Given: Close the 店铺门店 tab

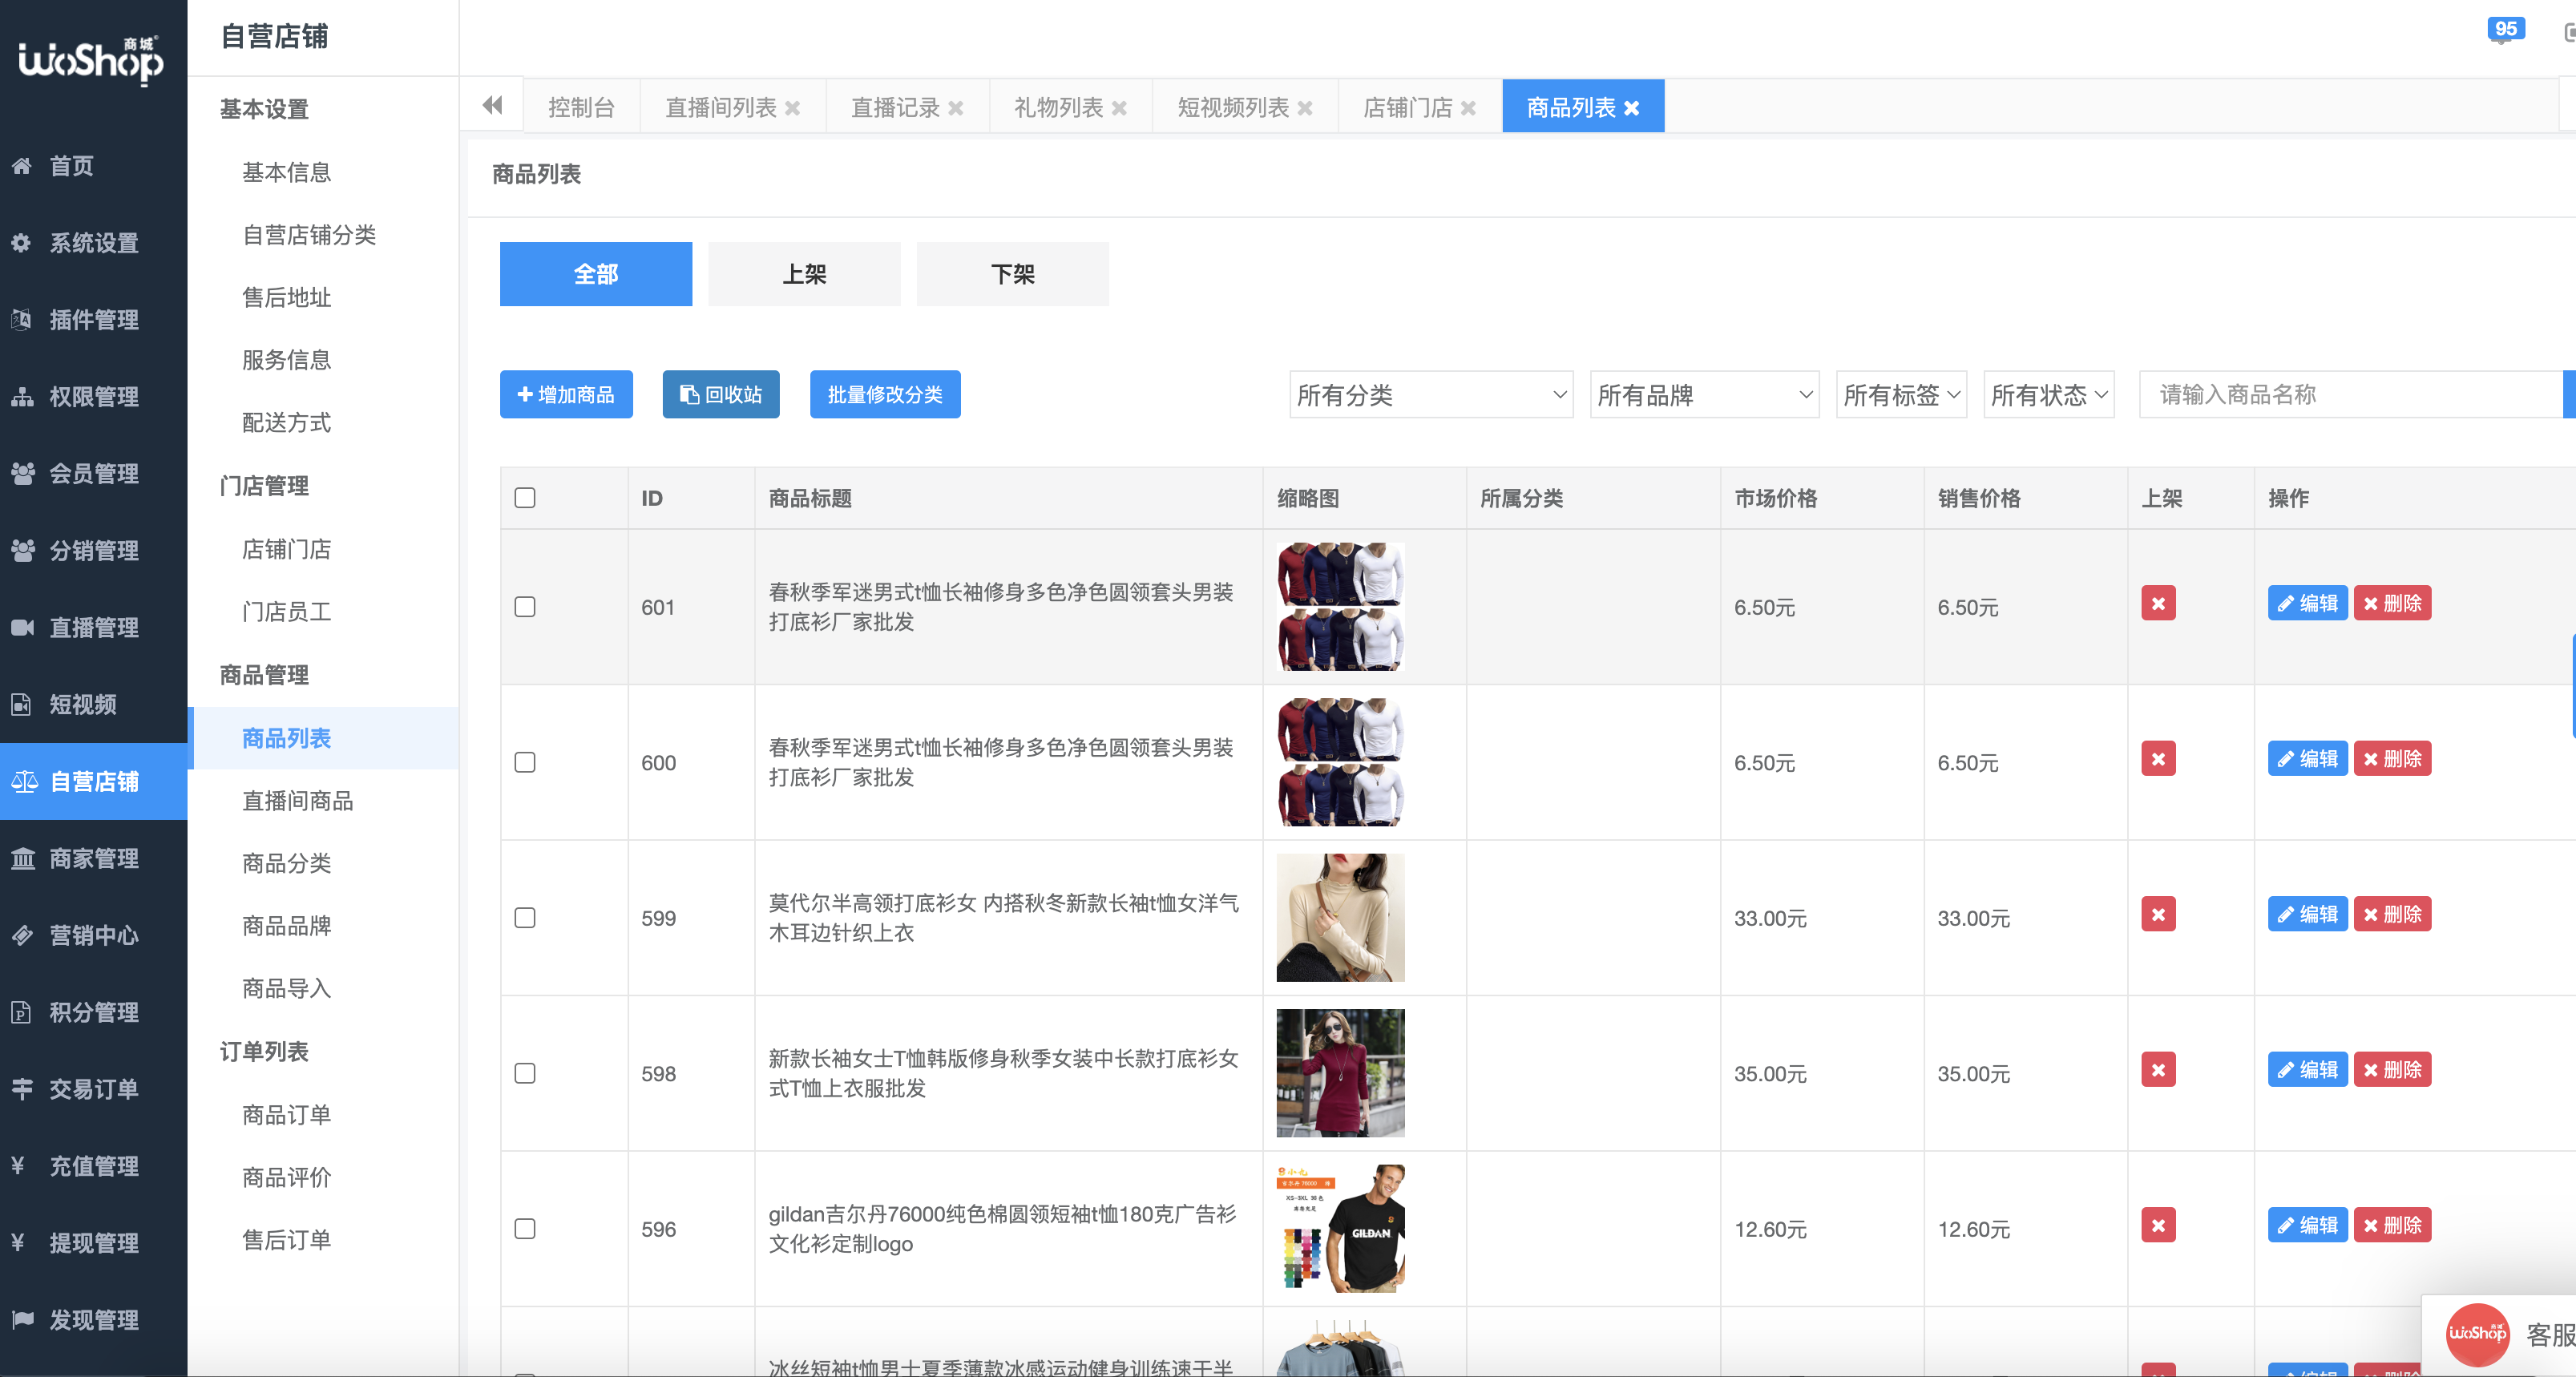Looking at the screenshot, I should 1468,108.
